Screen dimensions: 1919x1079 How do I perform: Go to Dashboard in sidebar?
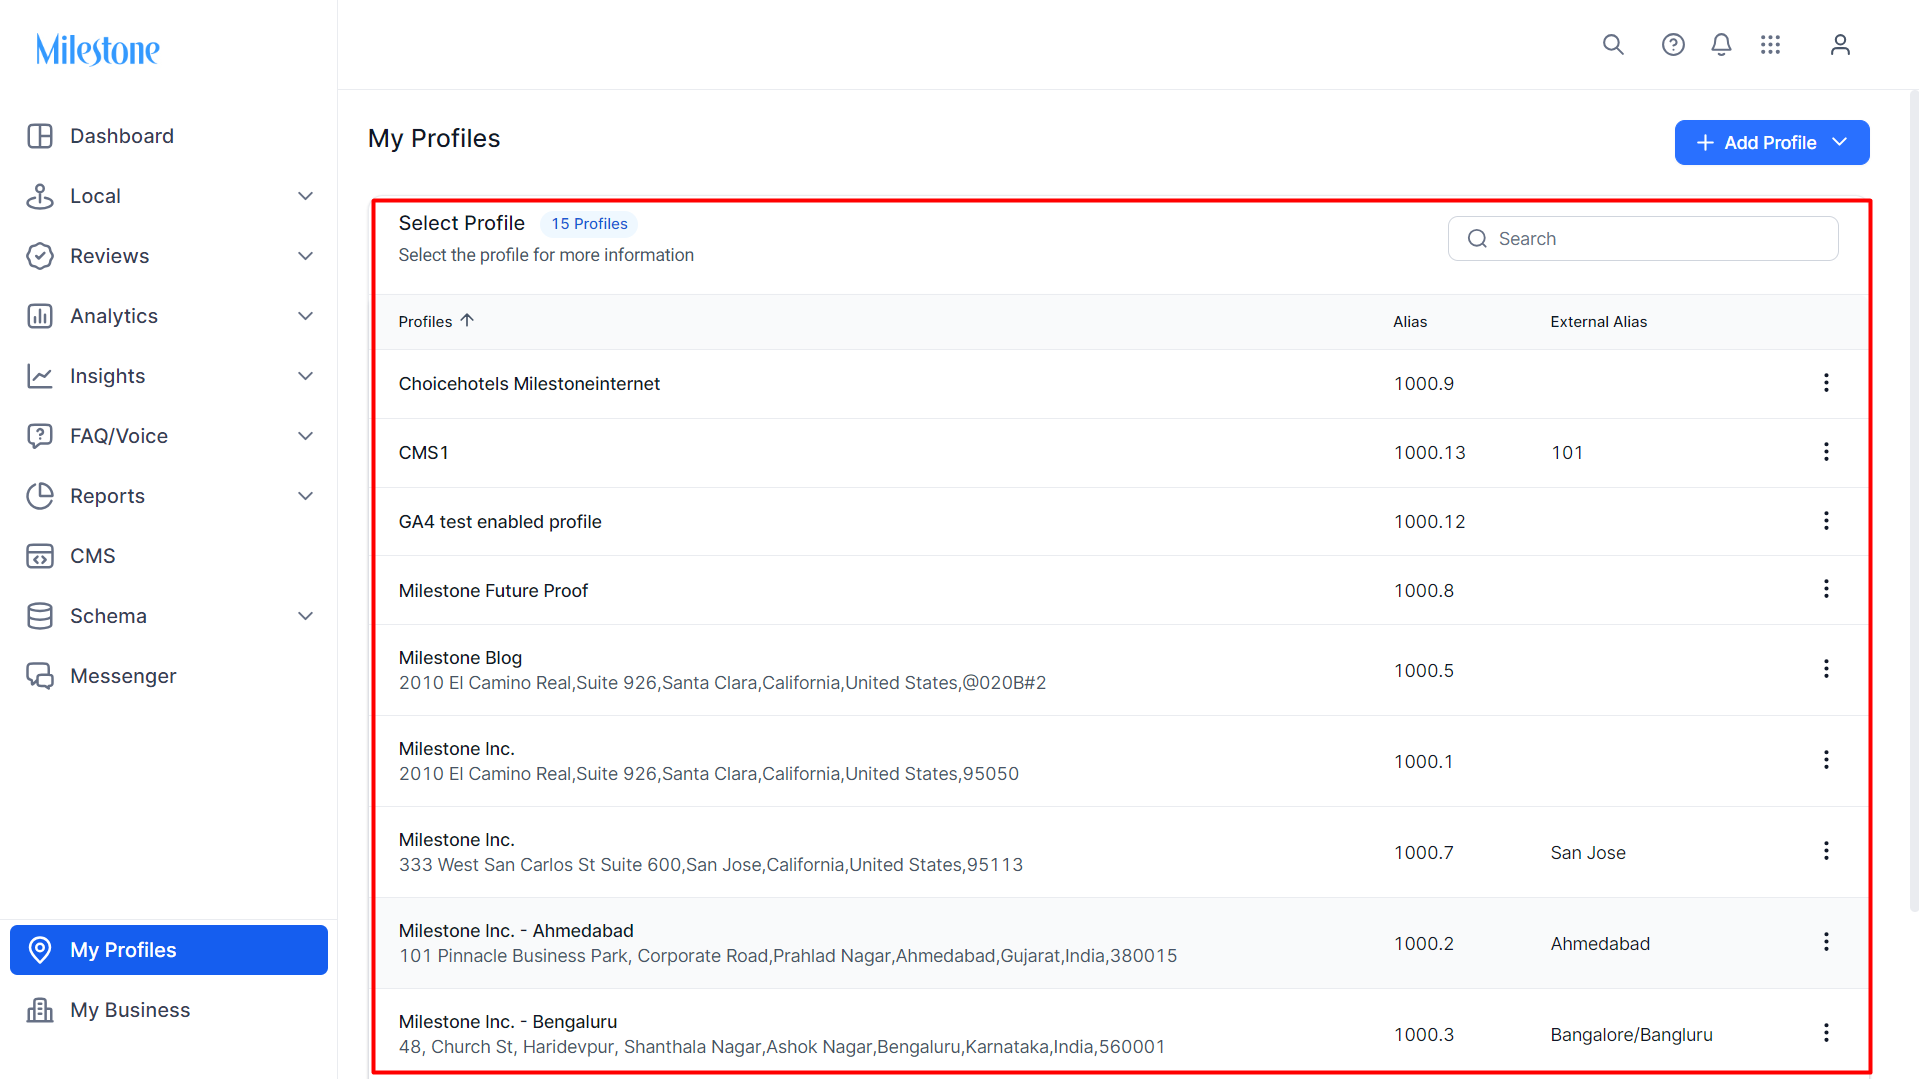pos(169,136)
